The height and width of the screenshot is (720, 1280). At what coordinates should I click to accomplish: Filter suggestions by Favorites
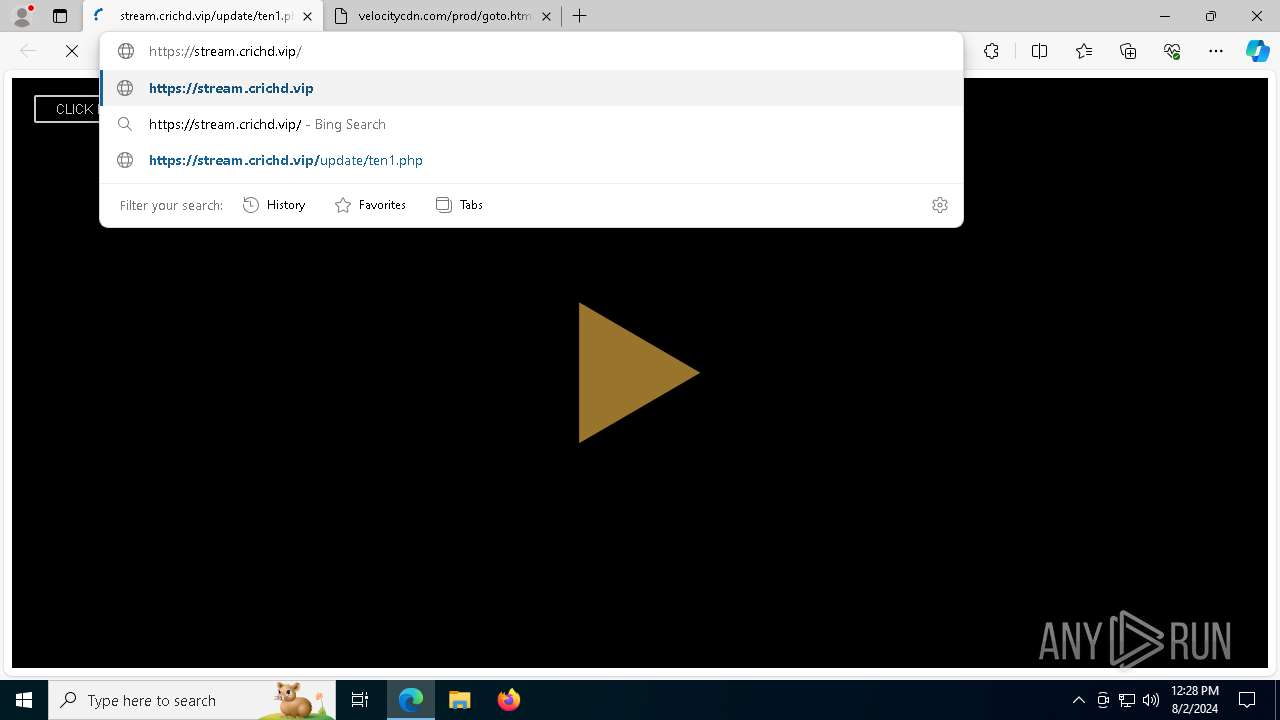click(371, 205)
